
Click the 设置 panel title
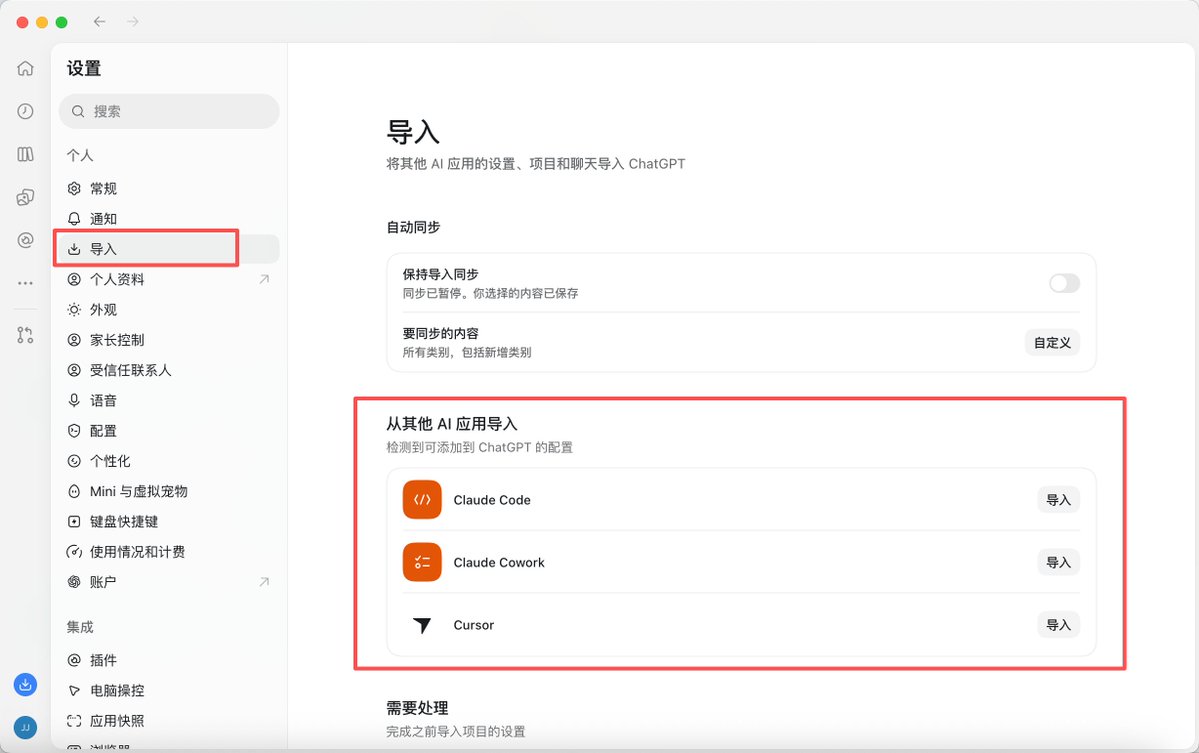(x=84, y=68)
